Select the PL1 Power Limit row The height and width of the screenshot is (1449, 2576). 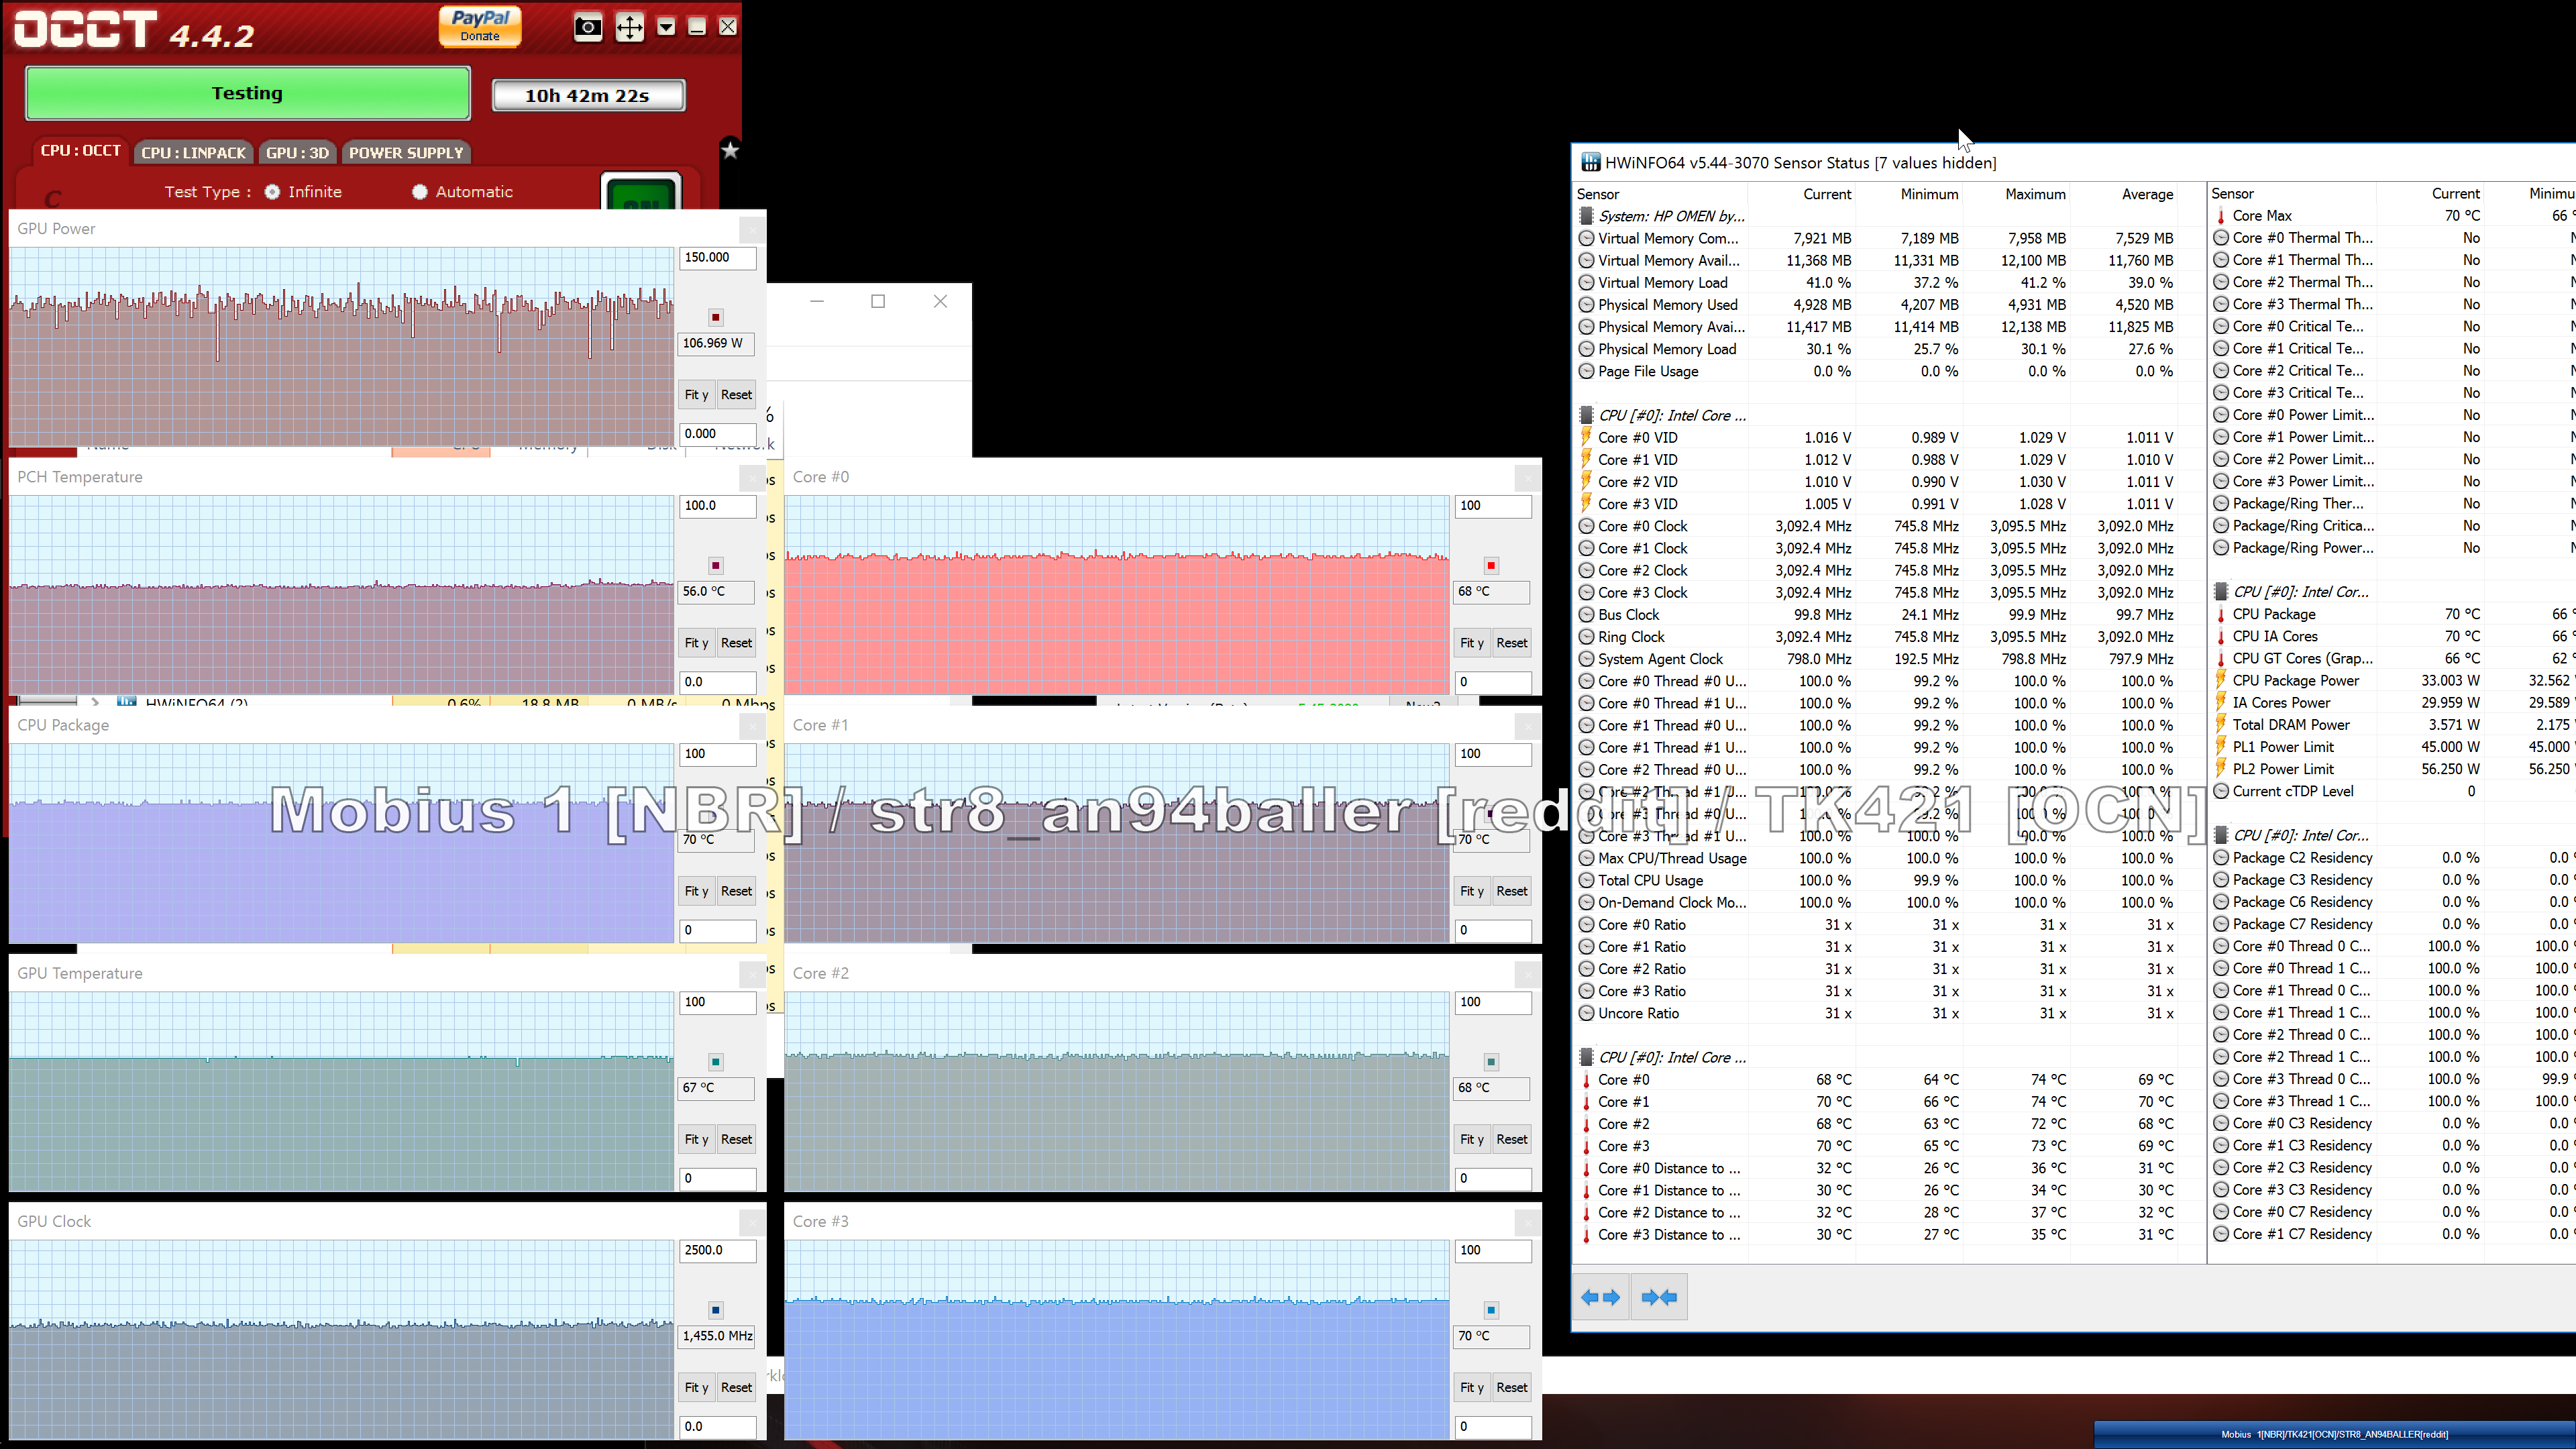pos(2393,747)
